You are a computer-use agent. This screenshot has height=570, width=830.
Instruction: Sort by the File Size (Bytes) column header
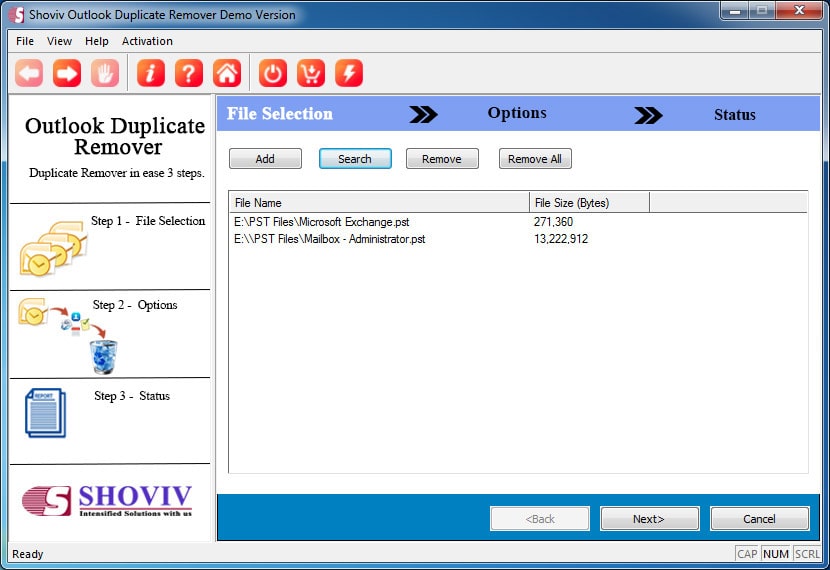coord(589,203)
